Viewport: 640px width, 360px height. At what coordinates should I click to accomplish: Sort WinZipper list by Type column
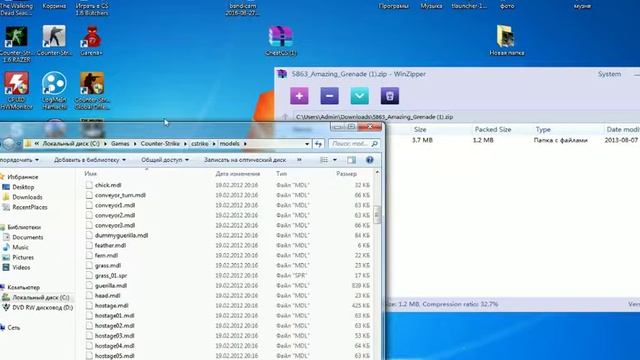(543, 129)
